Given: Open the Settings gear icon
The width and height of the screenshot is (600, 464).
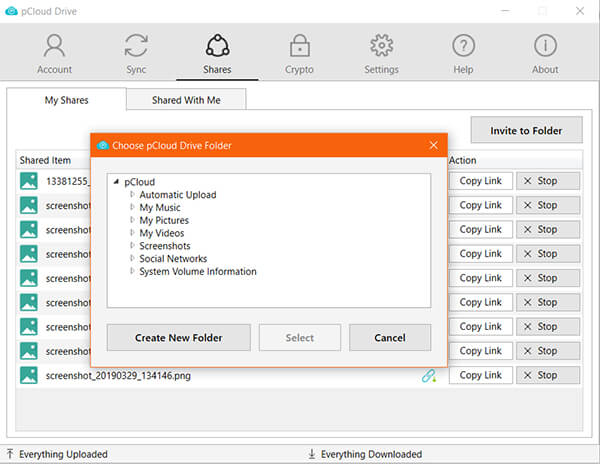Looking at the screenshot, I should click(382, 46).
